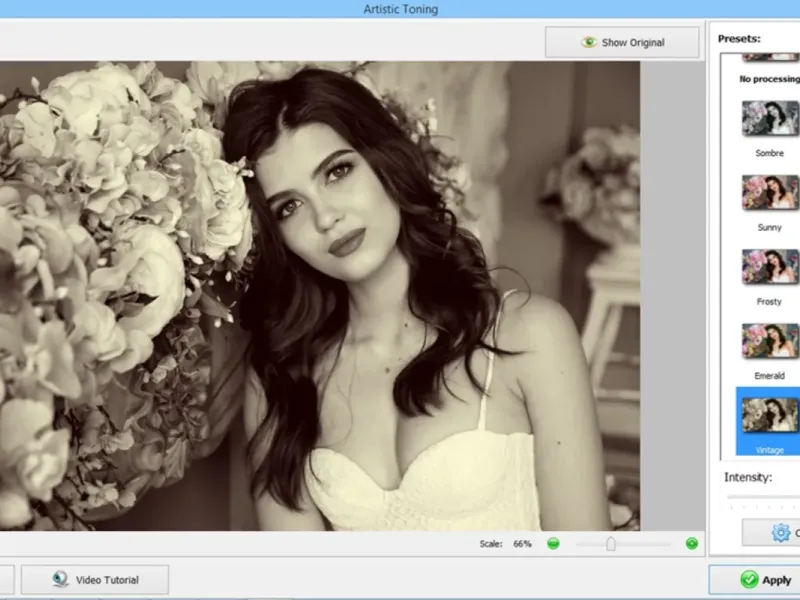Screen dimensions: 800x600
Task: Click the 66% scale value
Action: pyautogui.click(x=522, y=544)
